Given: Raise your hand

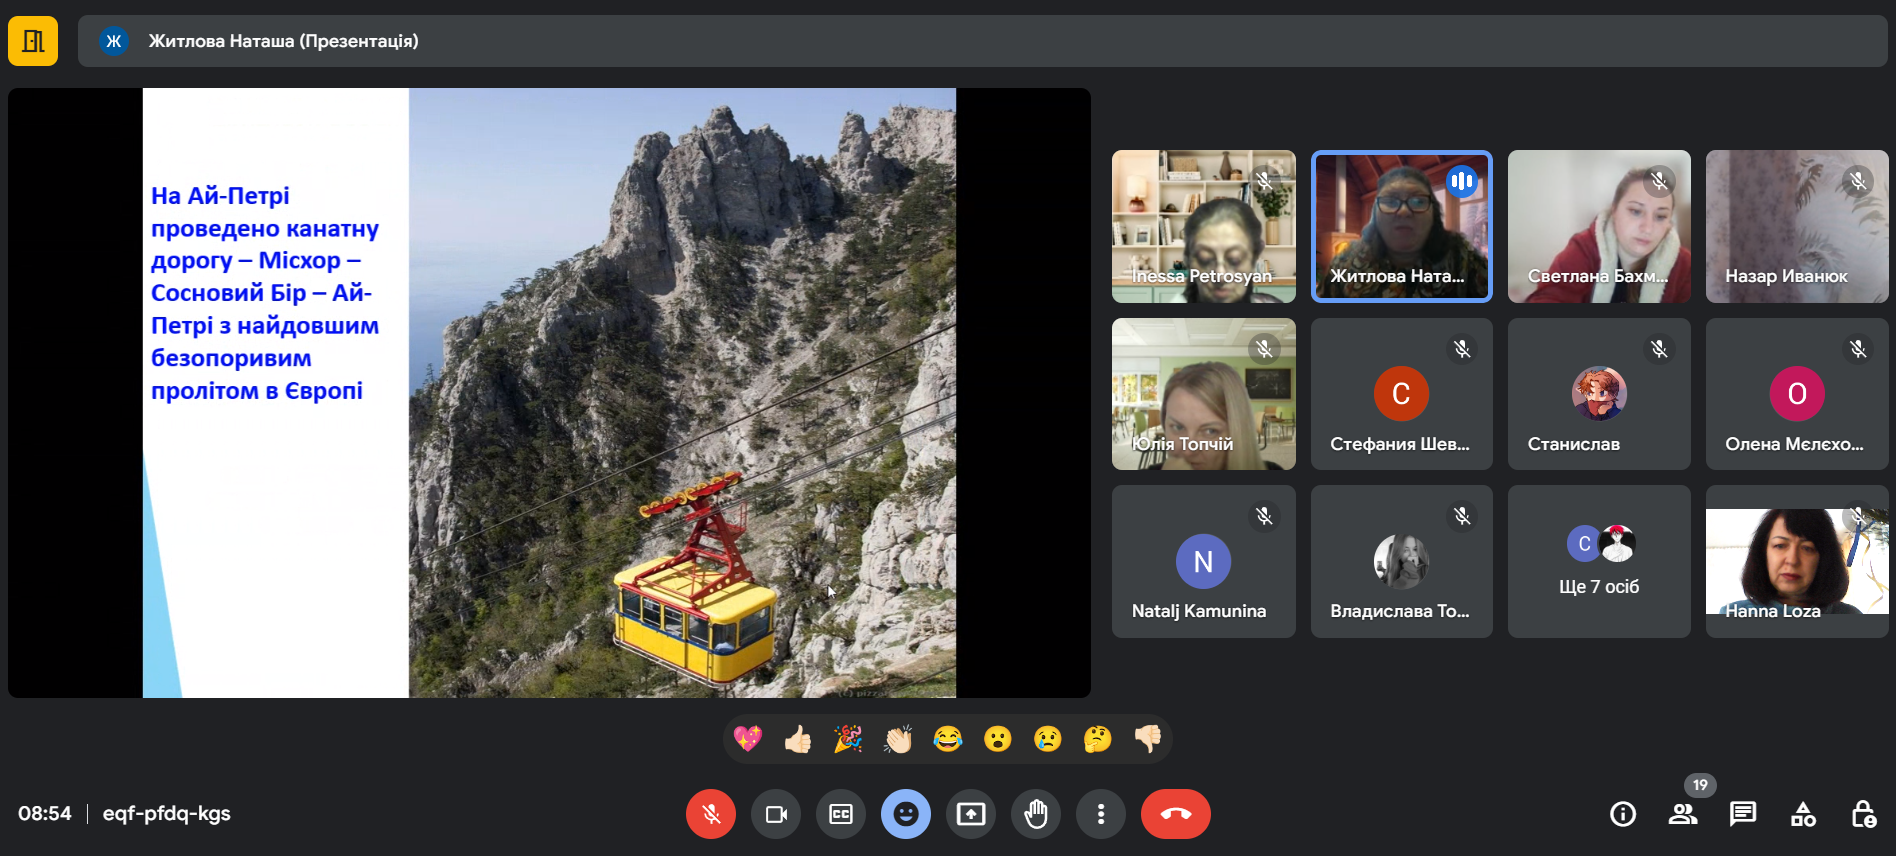Looking at the screenshot, I should coord(1036,814).
